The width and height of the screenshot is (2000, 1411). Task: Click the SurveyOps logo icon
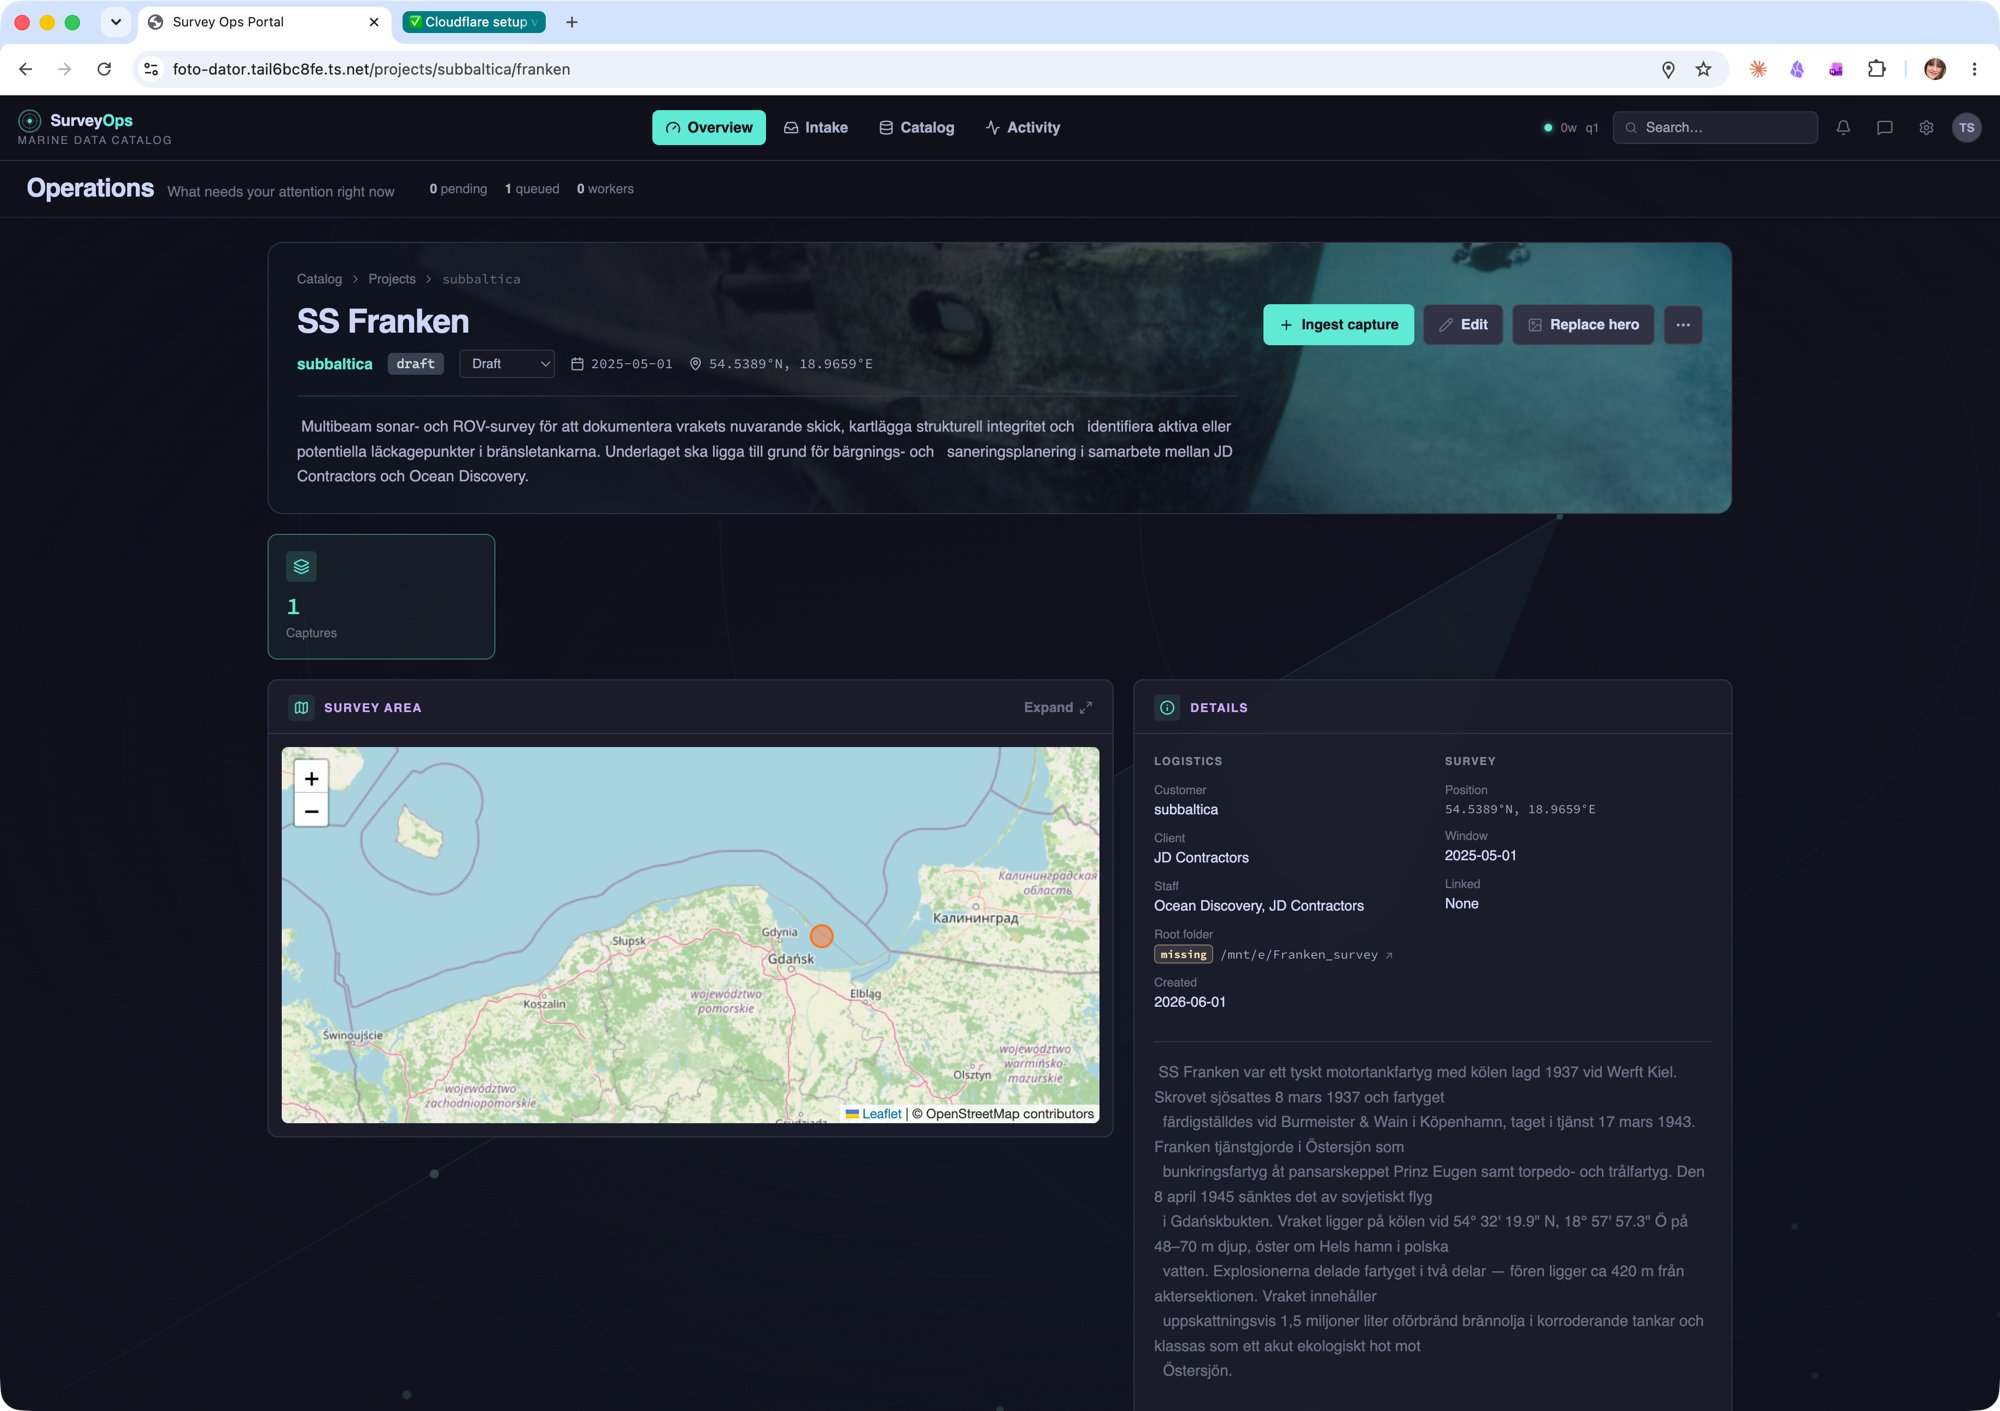(30, 121)
